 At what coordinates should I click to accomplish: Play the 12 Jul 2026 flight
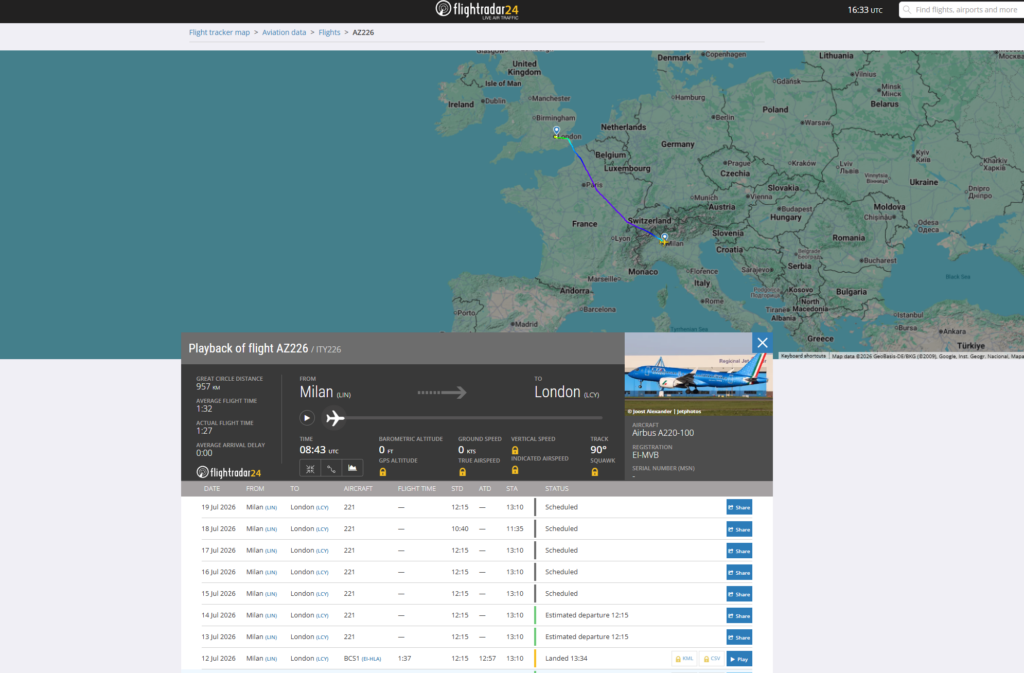tap(739, 659)
